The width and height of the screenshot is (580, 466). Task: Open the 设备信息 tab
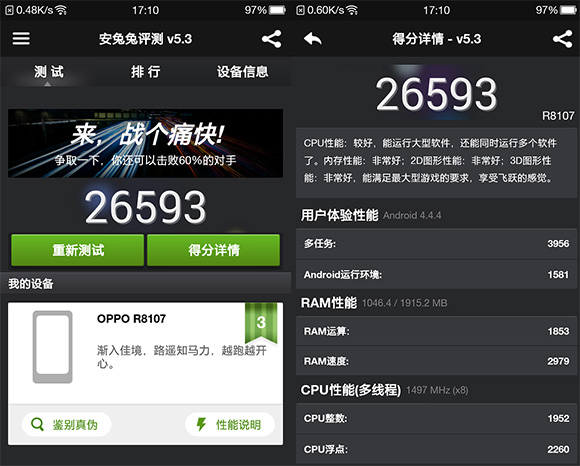[242, 72]
